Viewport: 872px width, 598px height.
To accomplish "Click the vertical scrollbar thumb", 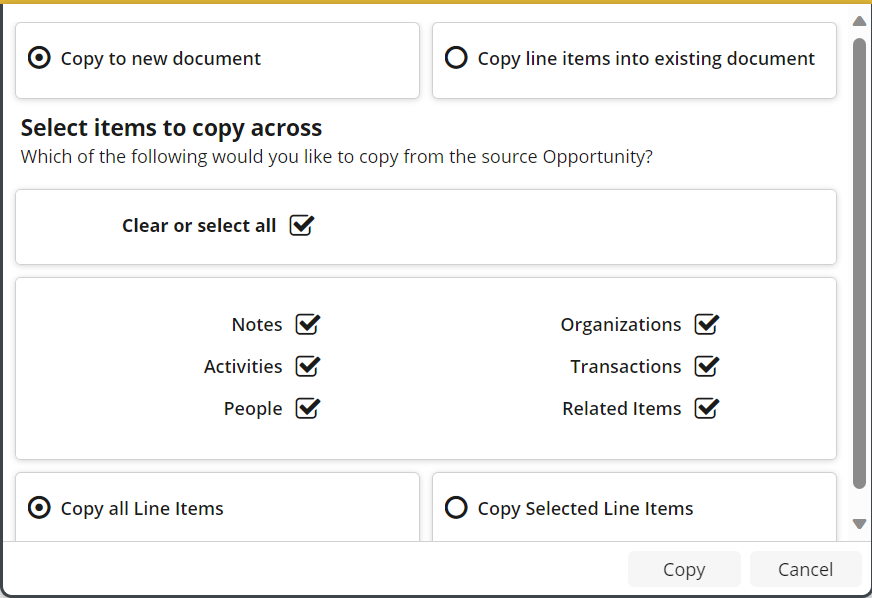I will coord(859,260).
